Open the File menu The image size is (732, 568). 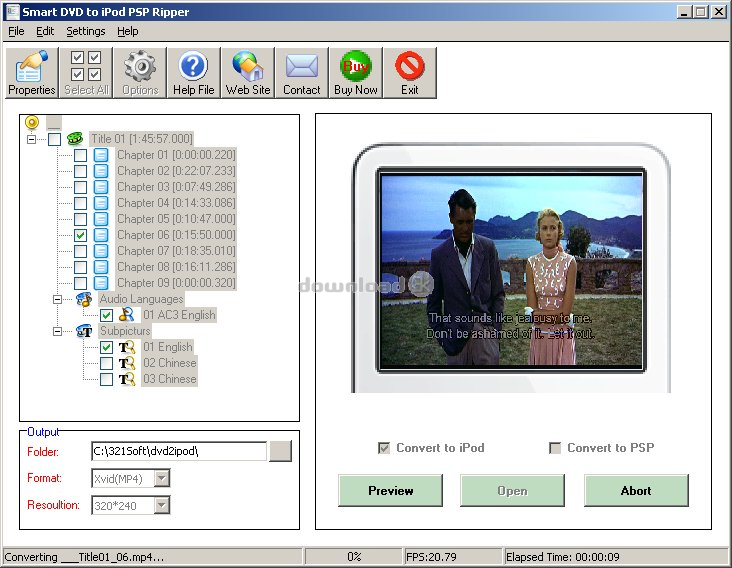coord(16,31)
